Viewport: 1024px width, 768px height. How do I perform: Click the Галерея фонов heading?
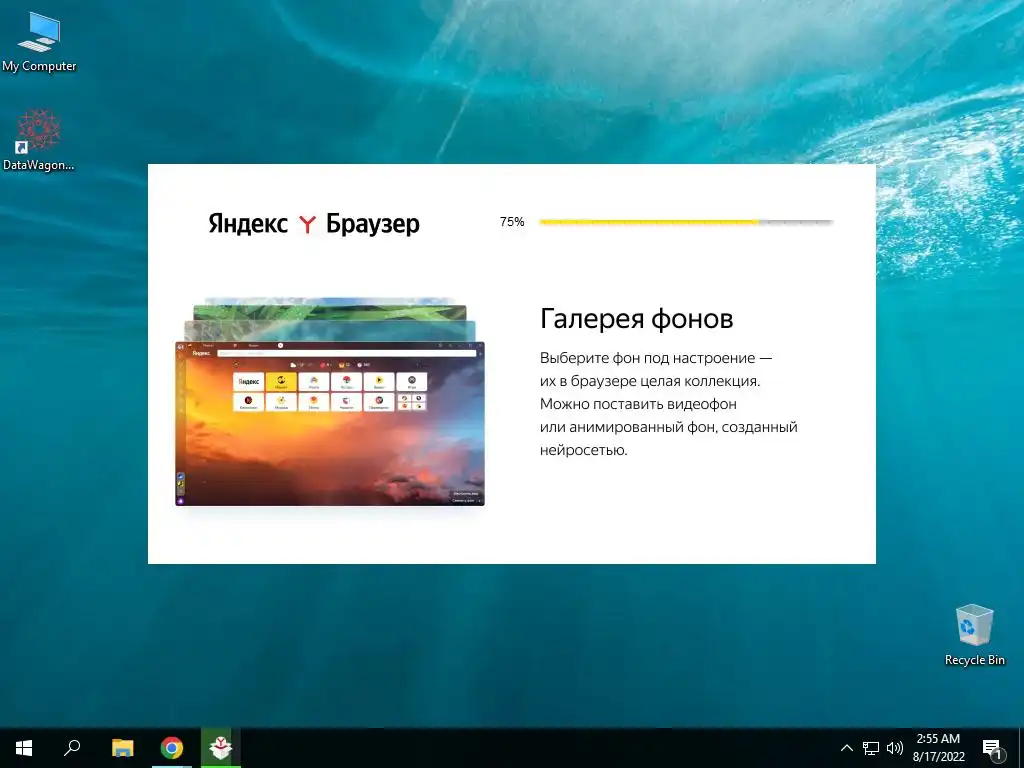tap(636, 319)
